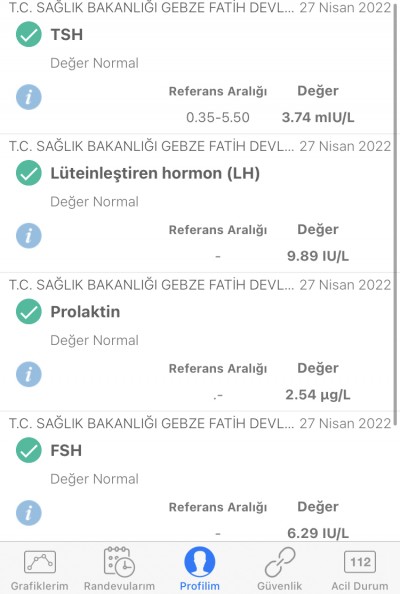This screenshot has width=400, height=594.
Task: Click the green checkmark beside Lüteinleştiren hormon
Action: point(29,173)
